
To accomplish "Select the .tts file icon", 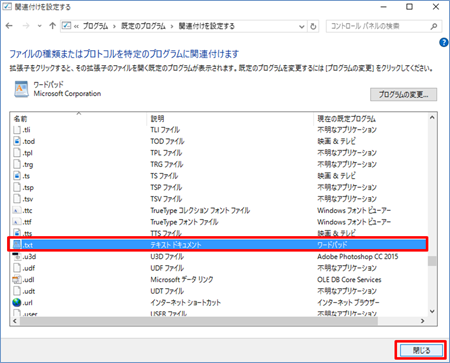I will (x=17, y=232).
